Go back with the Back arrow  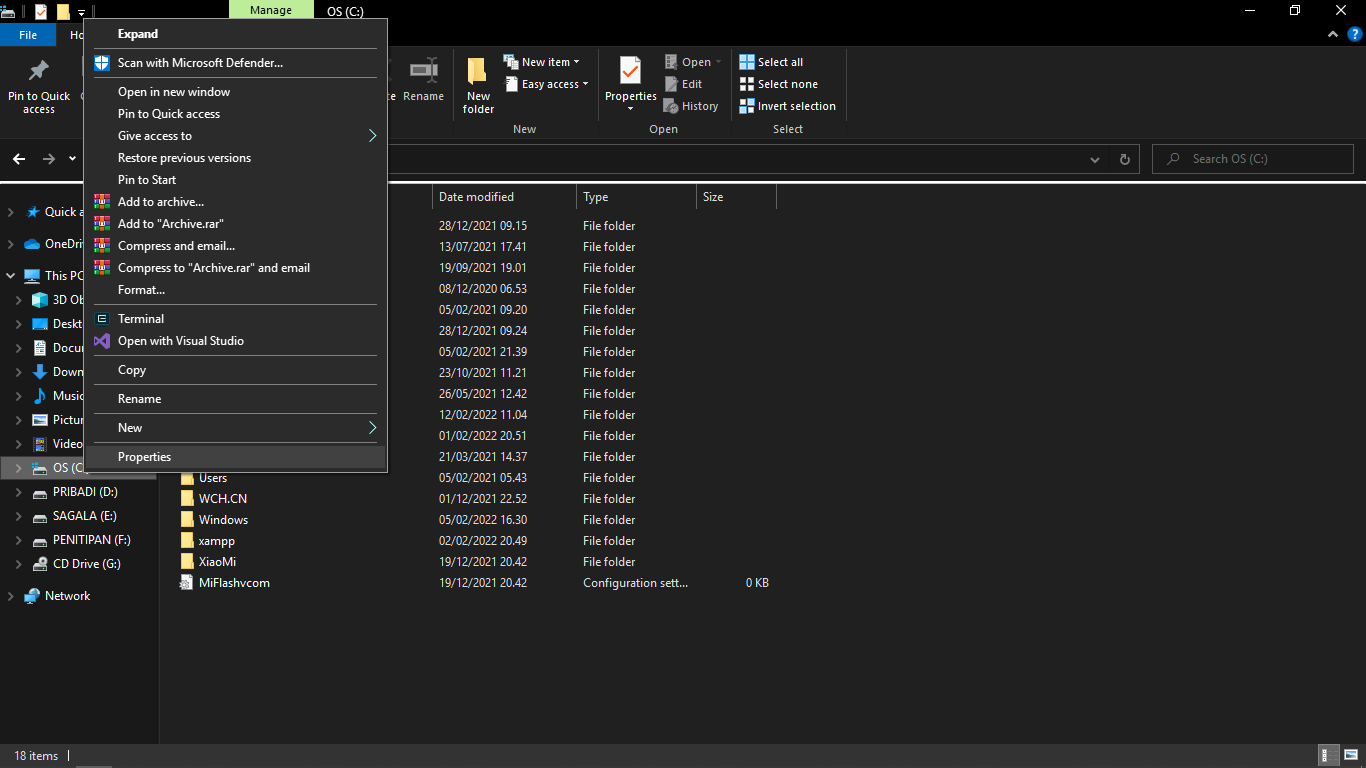click(19, 159)
